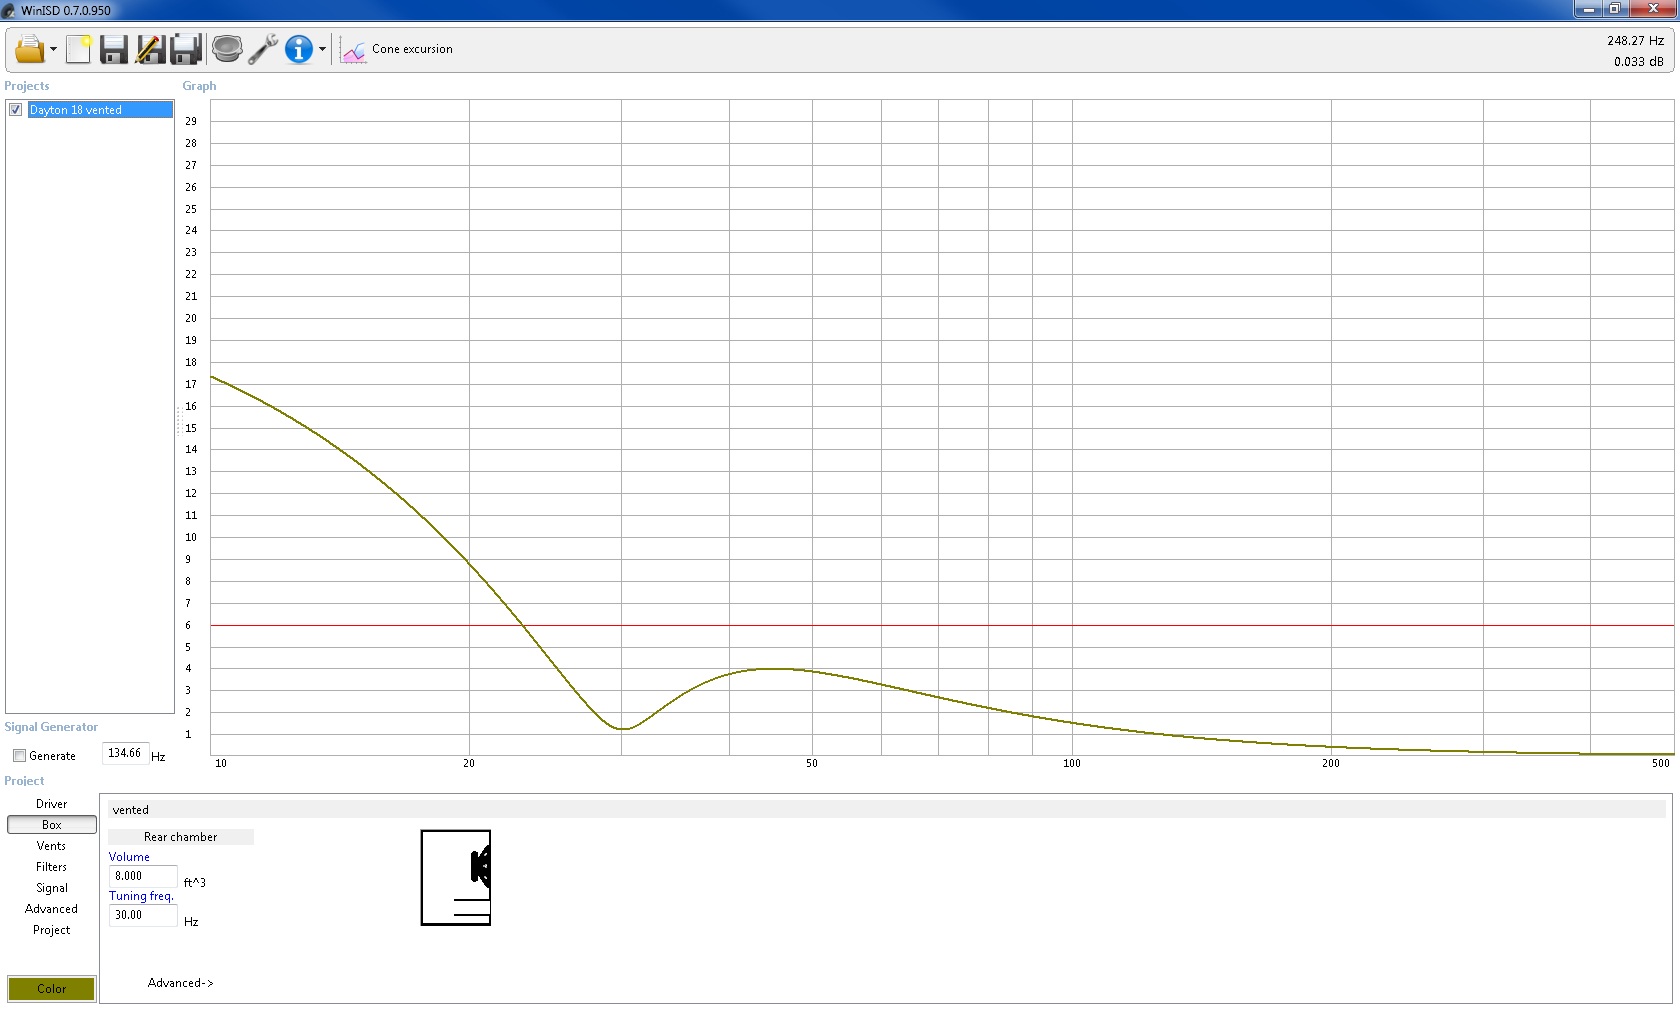
Task: Restore down the WinISD window
Action: click(1614, 9)
